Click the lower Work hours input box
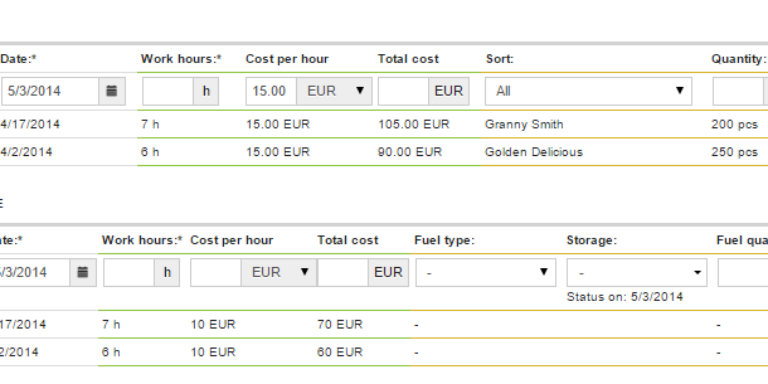768x384 pixels. point(129,272)
